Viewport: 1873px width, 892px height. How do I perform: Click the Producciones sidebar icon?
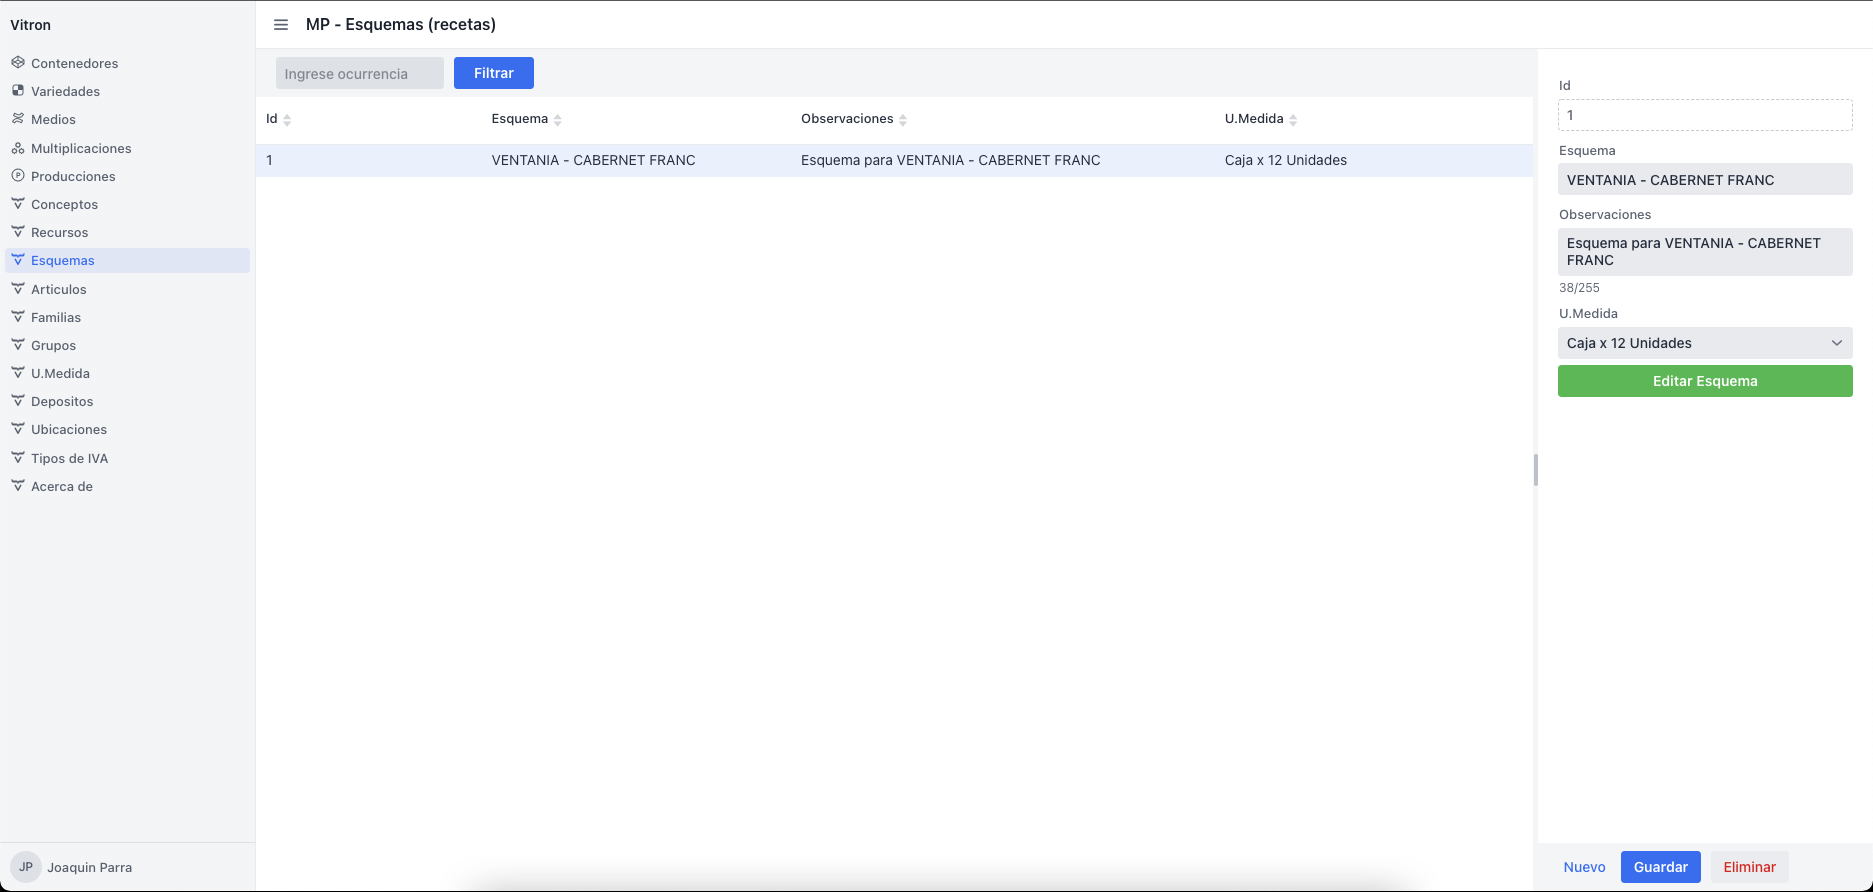[18, 175]
